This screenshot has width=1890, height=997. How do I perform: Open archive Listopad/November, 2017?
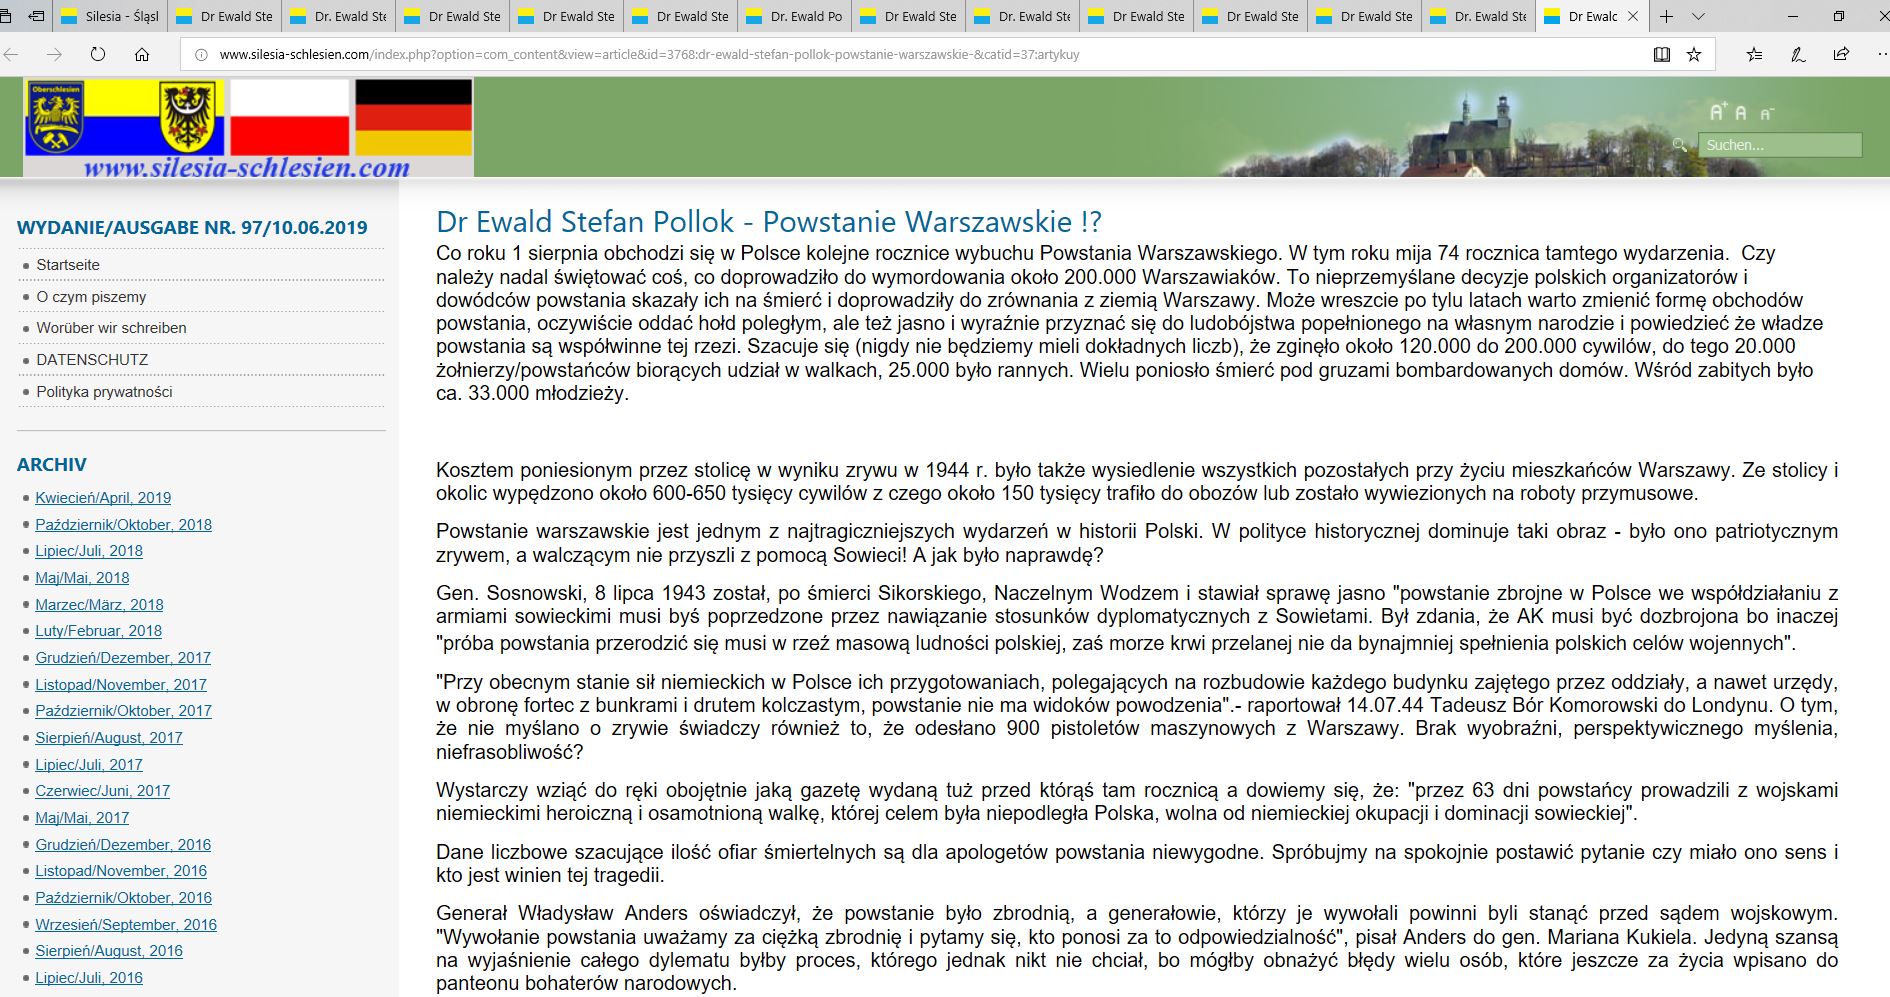(x=121, y=685)
